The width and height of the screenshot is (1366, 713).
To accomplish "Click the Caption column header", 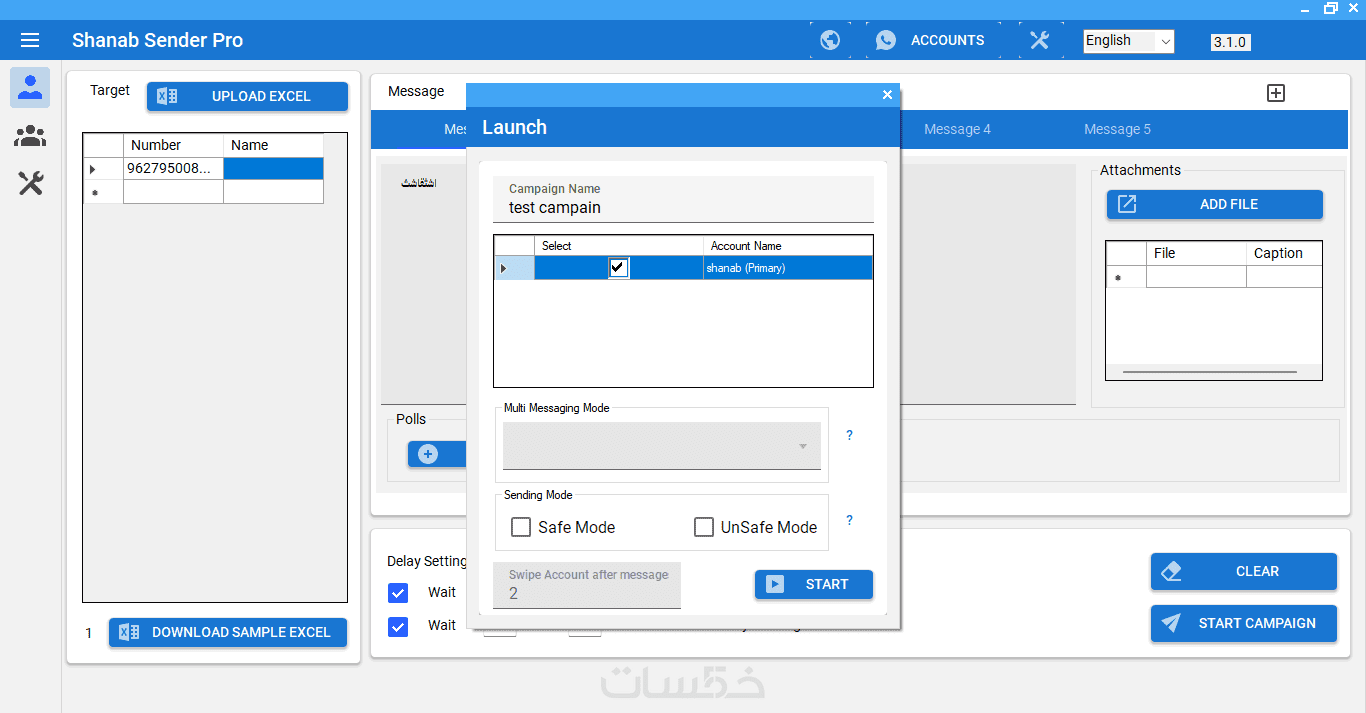I will click(1284, 253).
